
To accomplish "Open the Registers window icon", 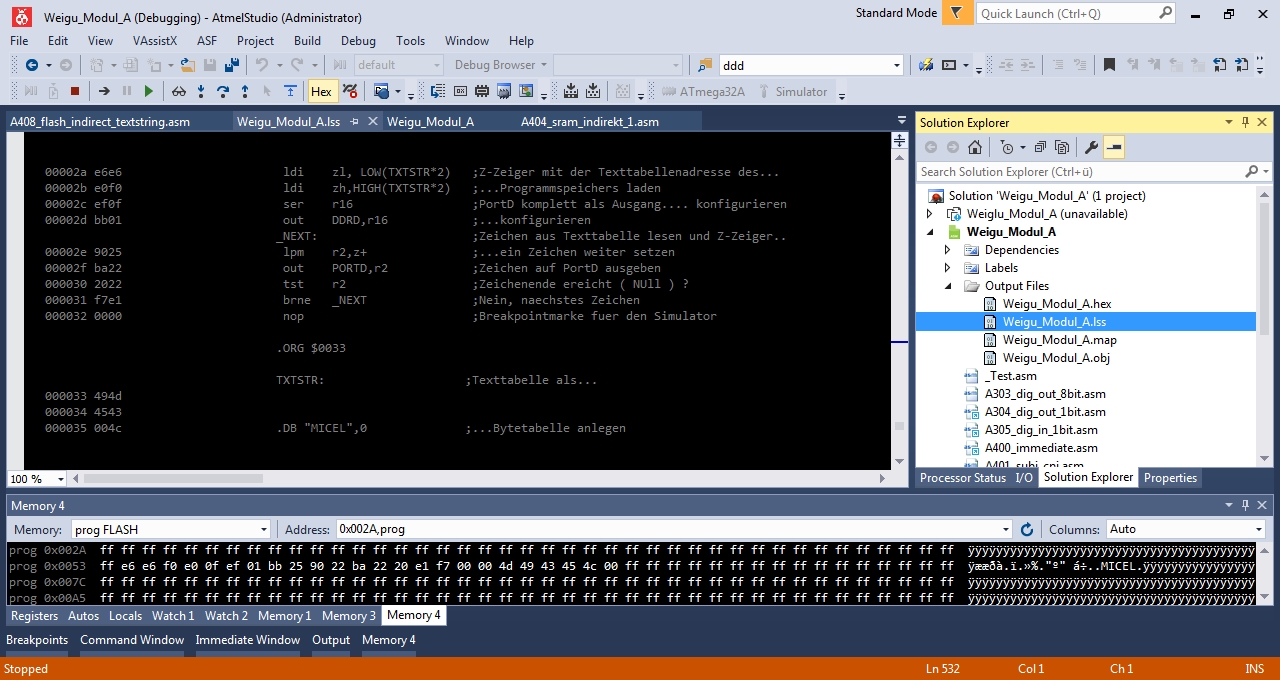I will 460,91.
